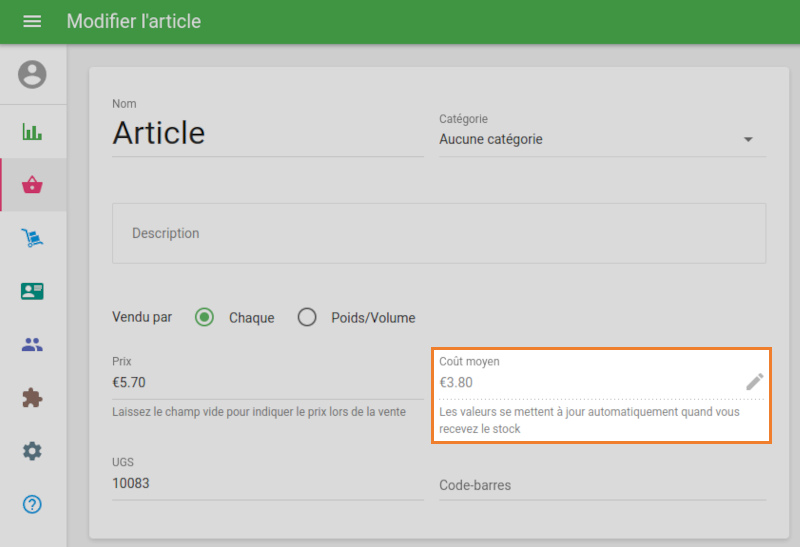Open the employees ID card icon
The height and width of the screenshot is (547, 800).
33,291
